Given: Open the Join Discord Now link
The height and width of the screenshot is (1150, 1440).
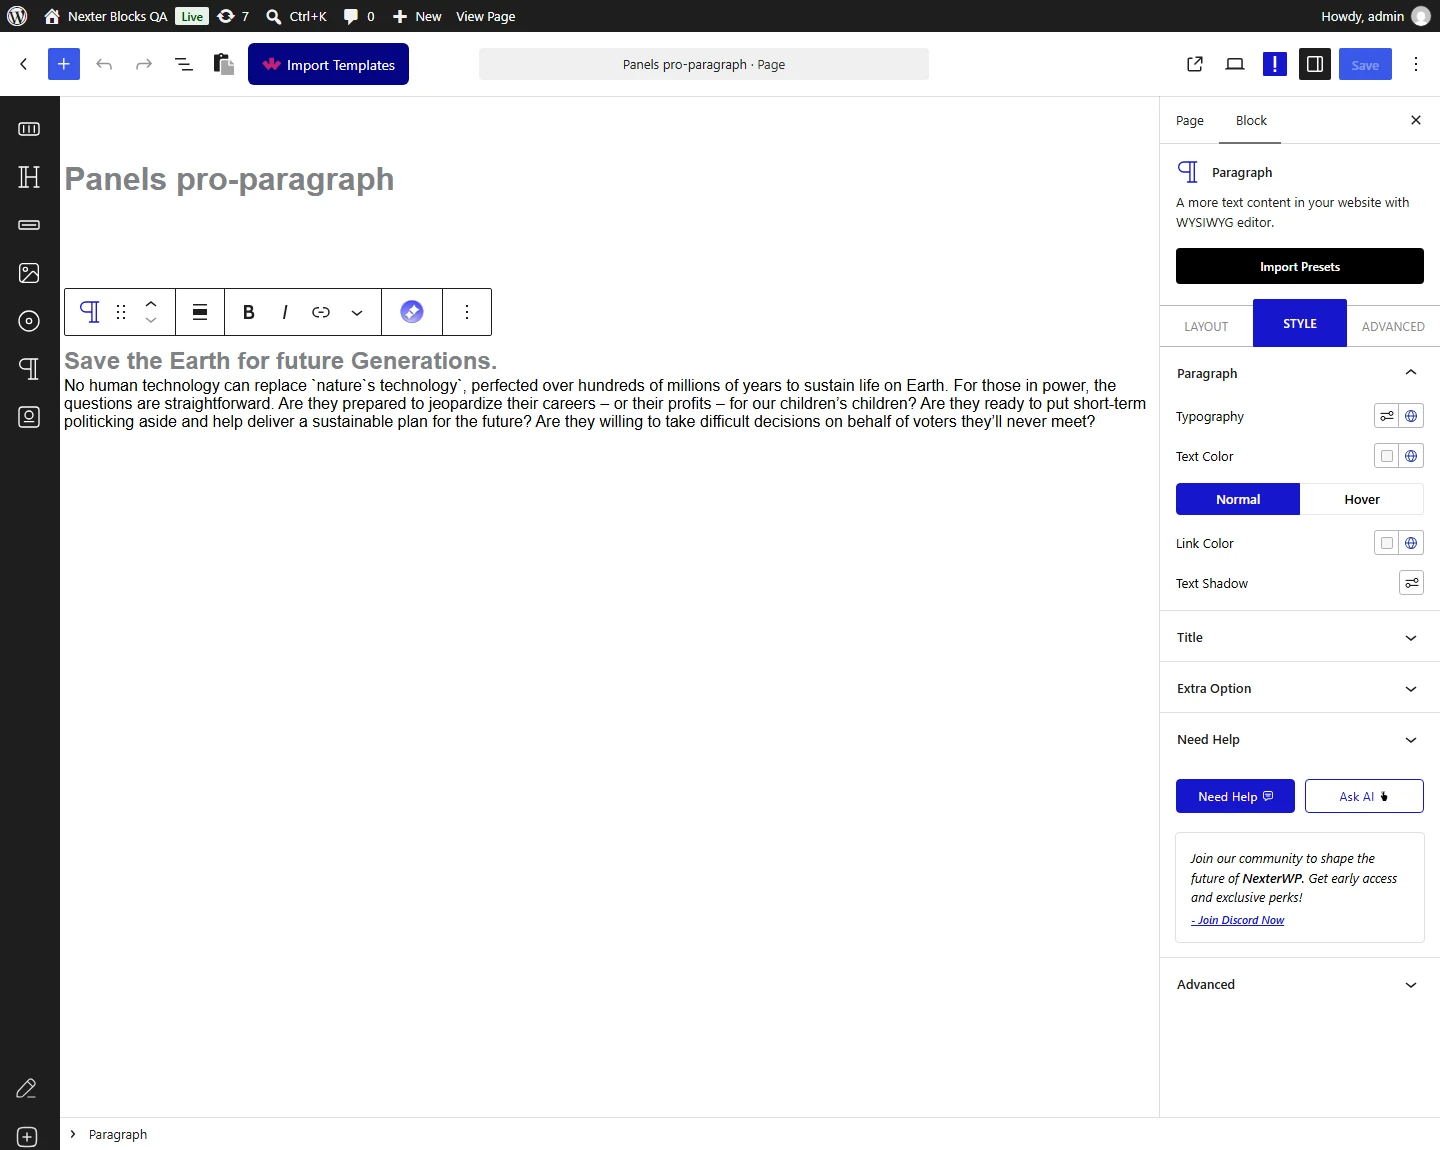Looking at the screenshot, I should point(1238,920).
